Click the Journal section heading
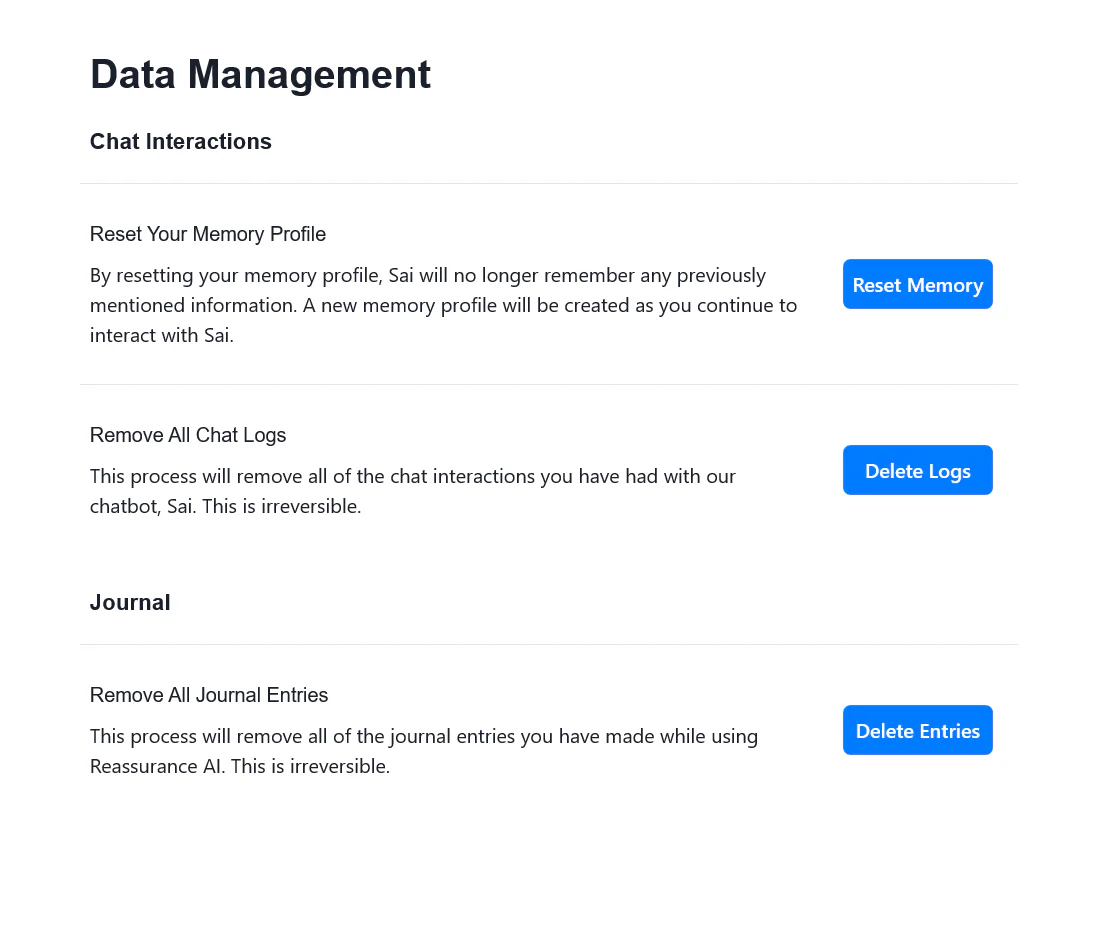 [130, 602]
